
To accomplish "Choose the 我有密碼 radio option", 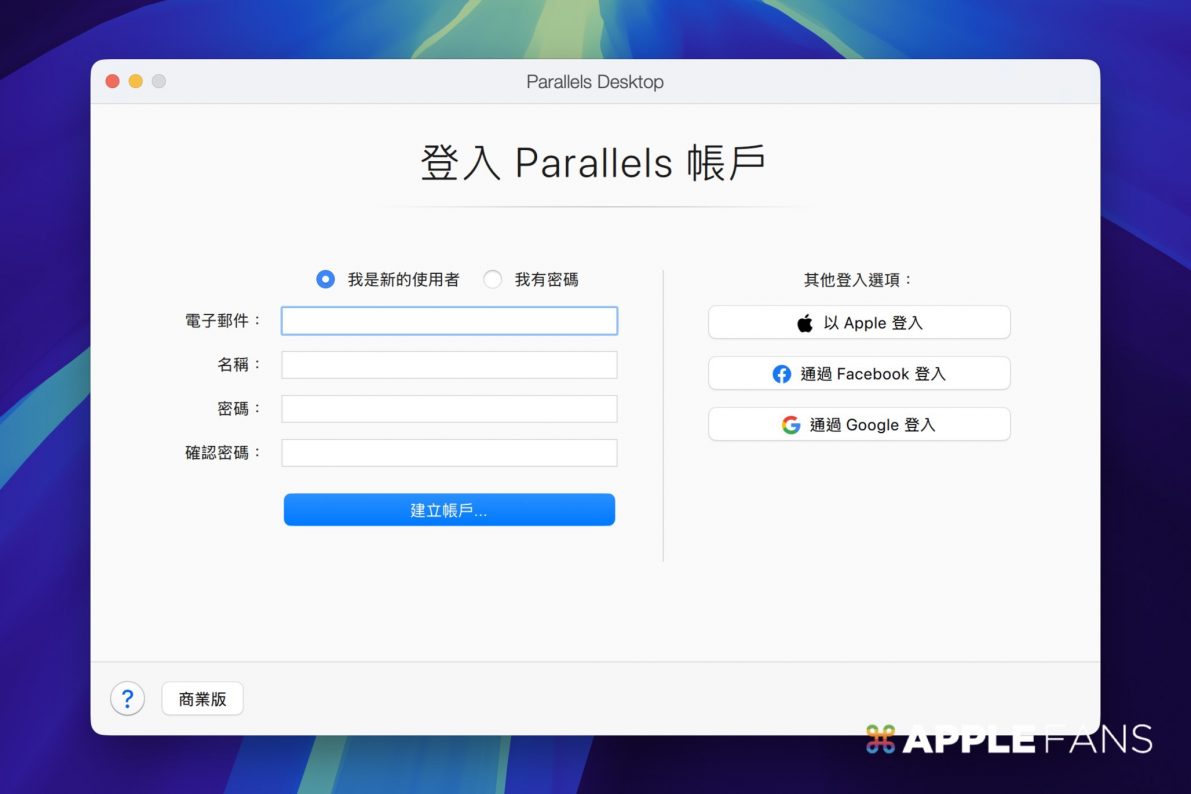I will [492, 280].
